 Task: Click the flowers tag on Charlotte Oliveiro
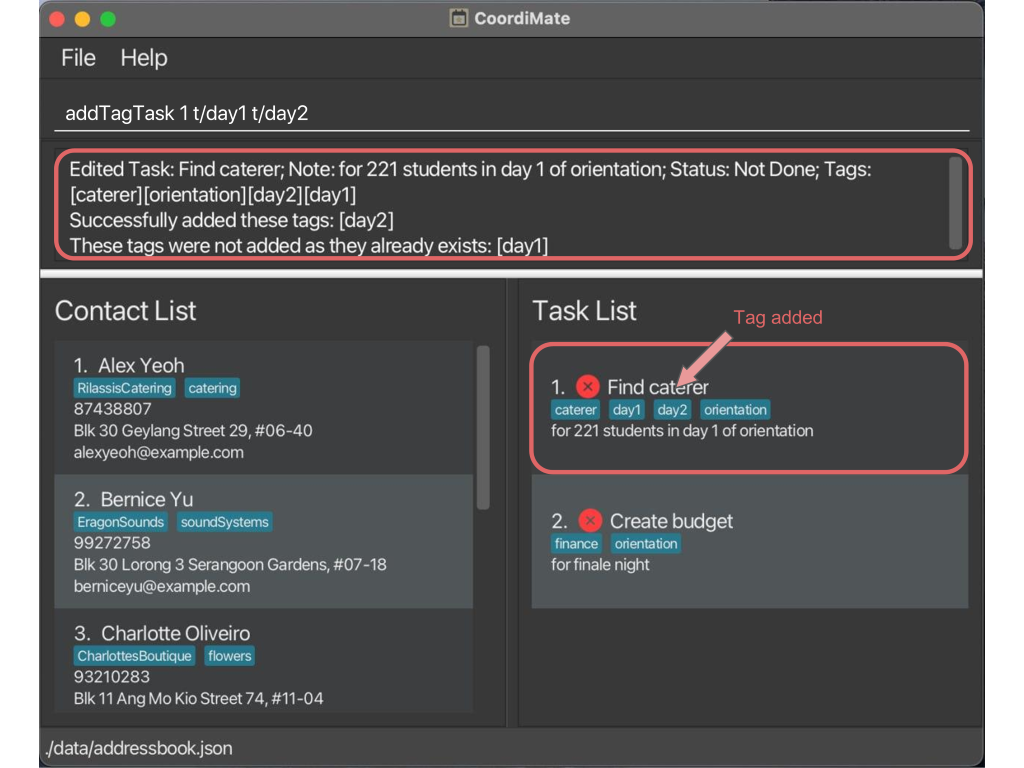pos(230,656)
